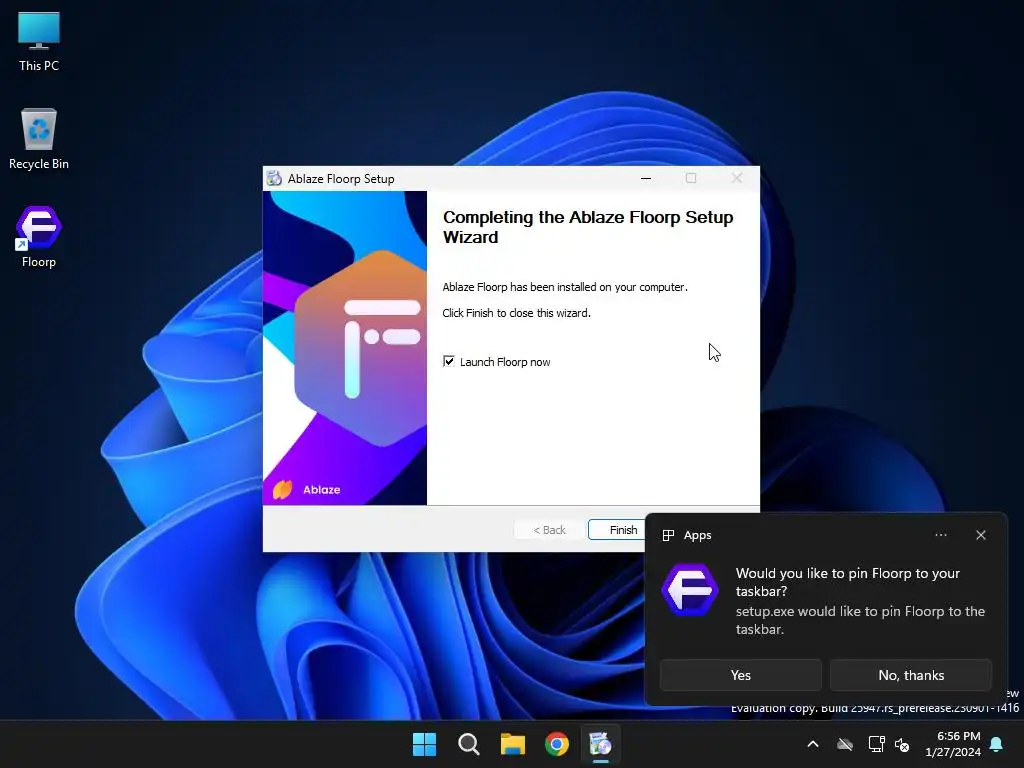Select the Recycle Bin desktop icon
Image resolution: width=1024 pixels, height=768 pixels.
point(39,139)
